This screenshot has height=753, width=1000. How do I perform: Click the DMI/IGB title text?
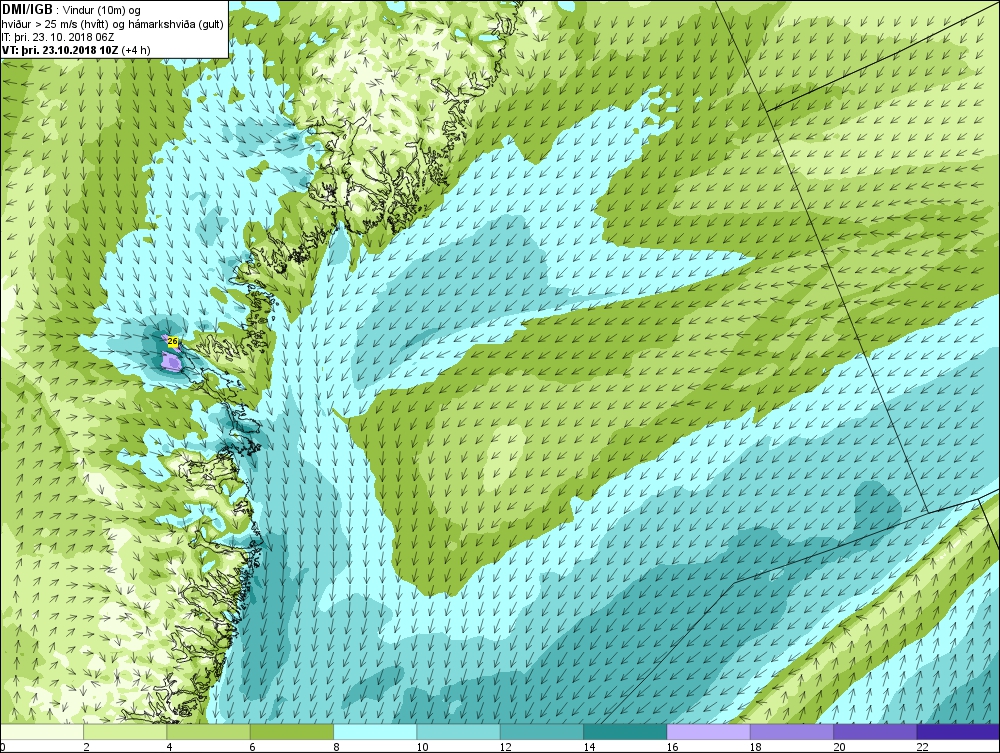[27, 10]
